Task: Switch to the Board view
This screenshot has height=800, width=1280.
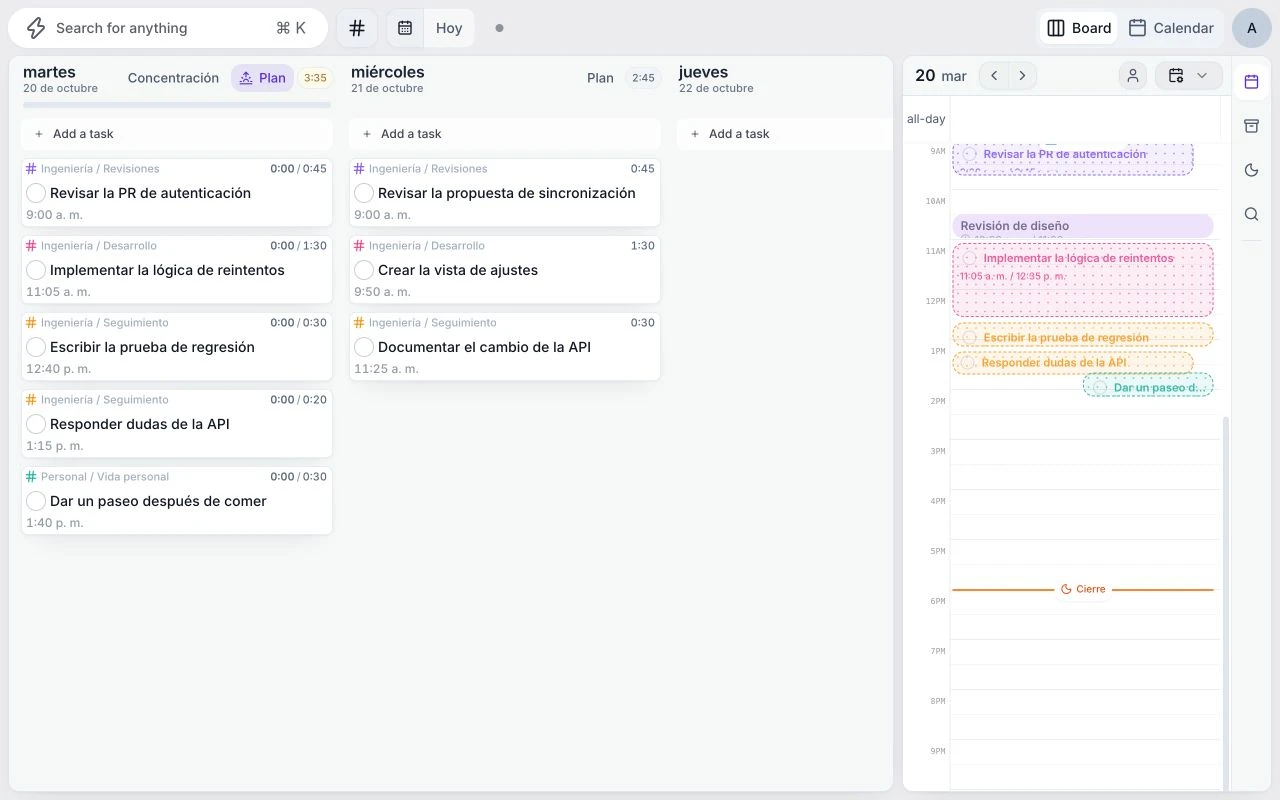Action: [1079, 28]
